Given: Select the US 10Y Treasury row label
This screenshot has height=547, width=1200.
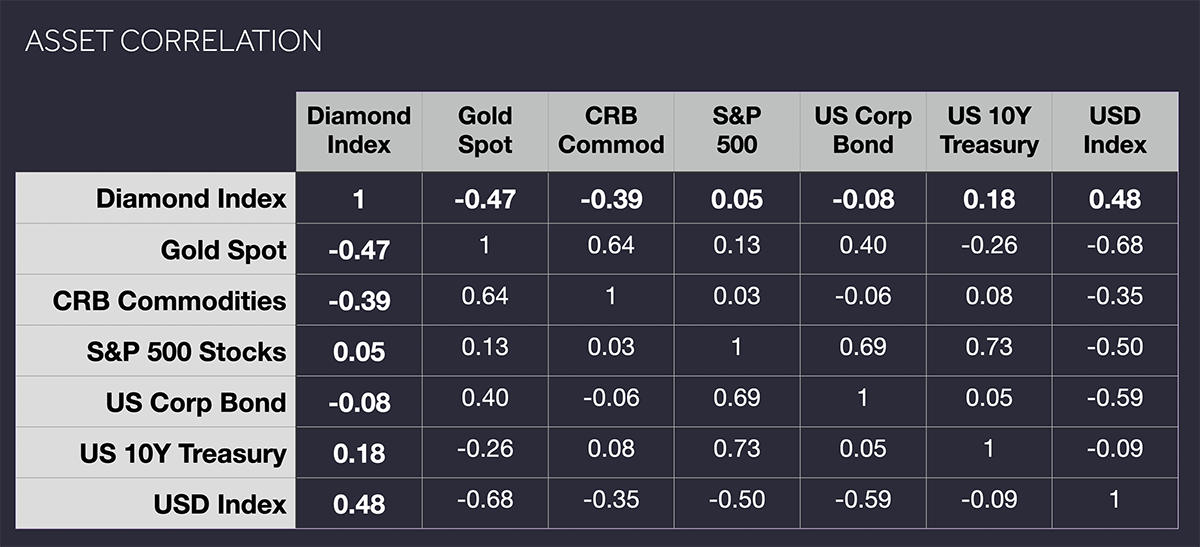Looking at the screenshot, I should 183,453.
